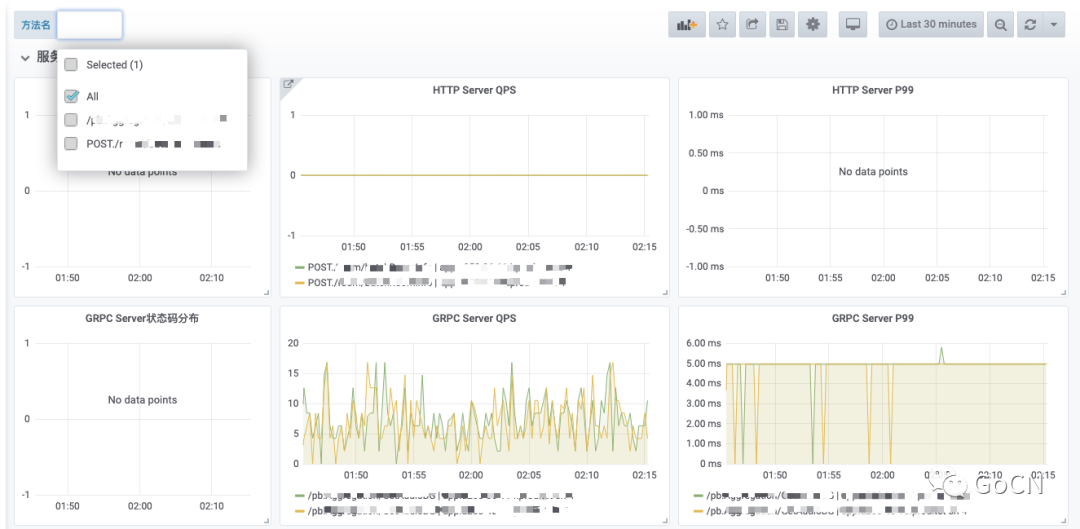Click the Add panel icon
The image size is (1080, 529).
coord(686,25)
